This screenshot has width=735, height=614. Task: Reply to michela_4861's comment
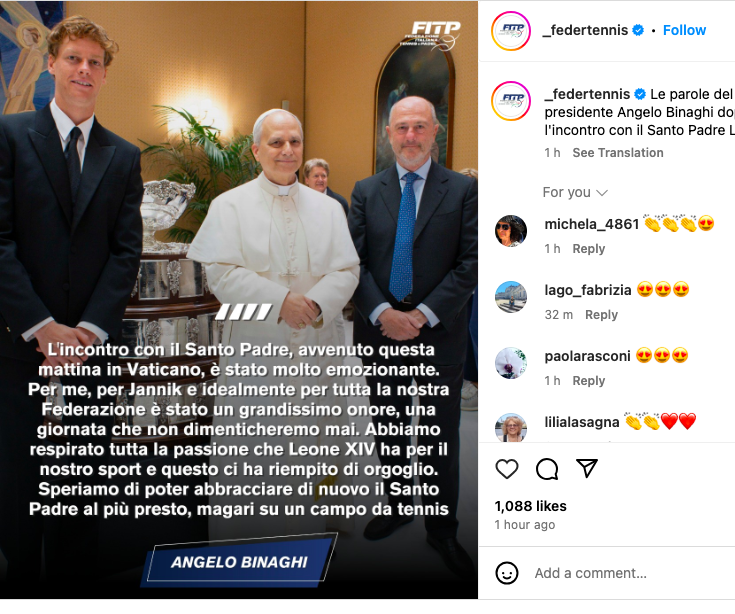(x=589, y=248)
